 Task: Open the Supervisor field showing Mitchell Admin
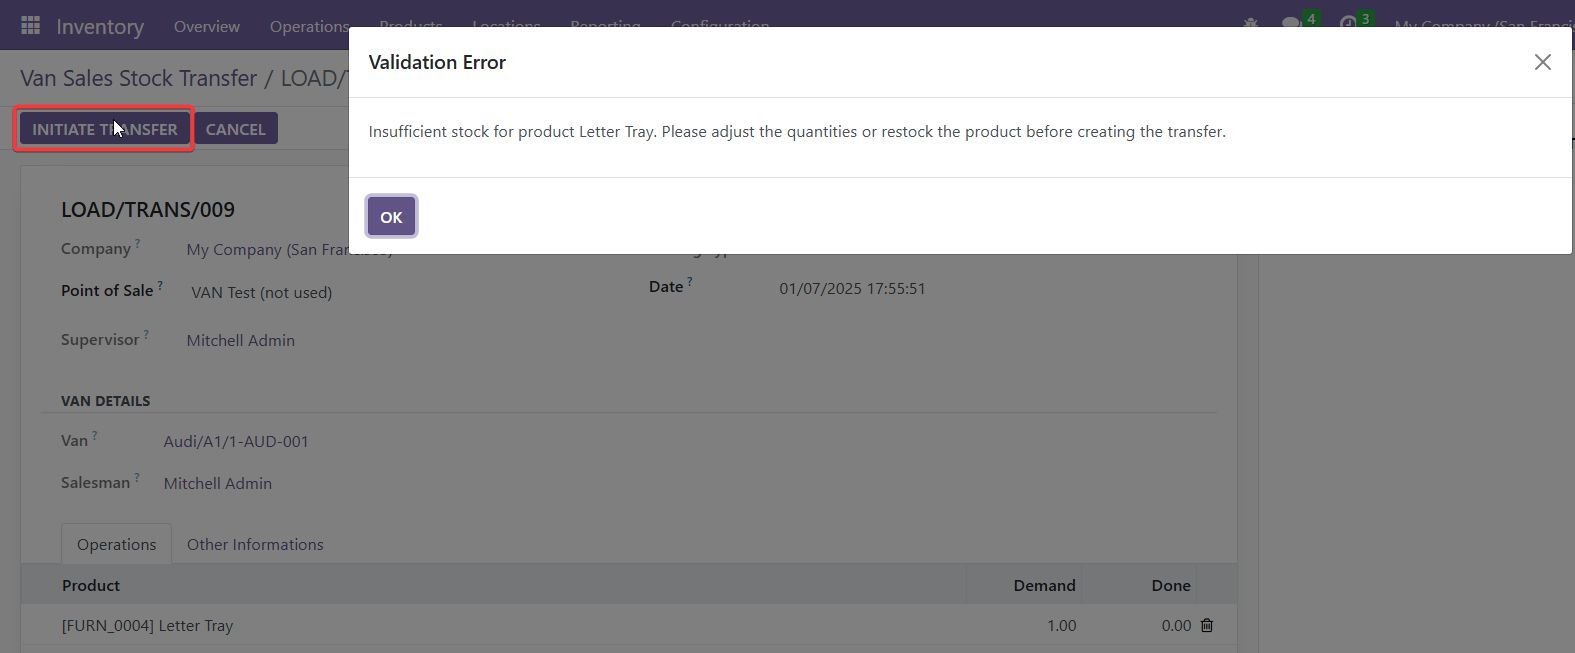click(240, 340)
